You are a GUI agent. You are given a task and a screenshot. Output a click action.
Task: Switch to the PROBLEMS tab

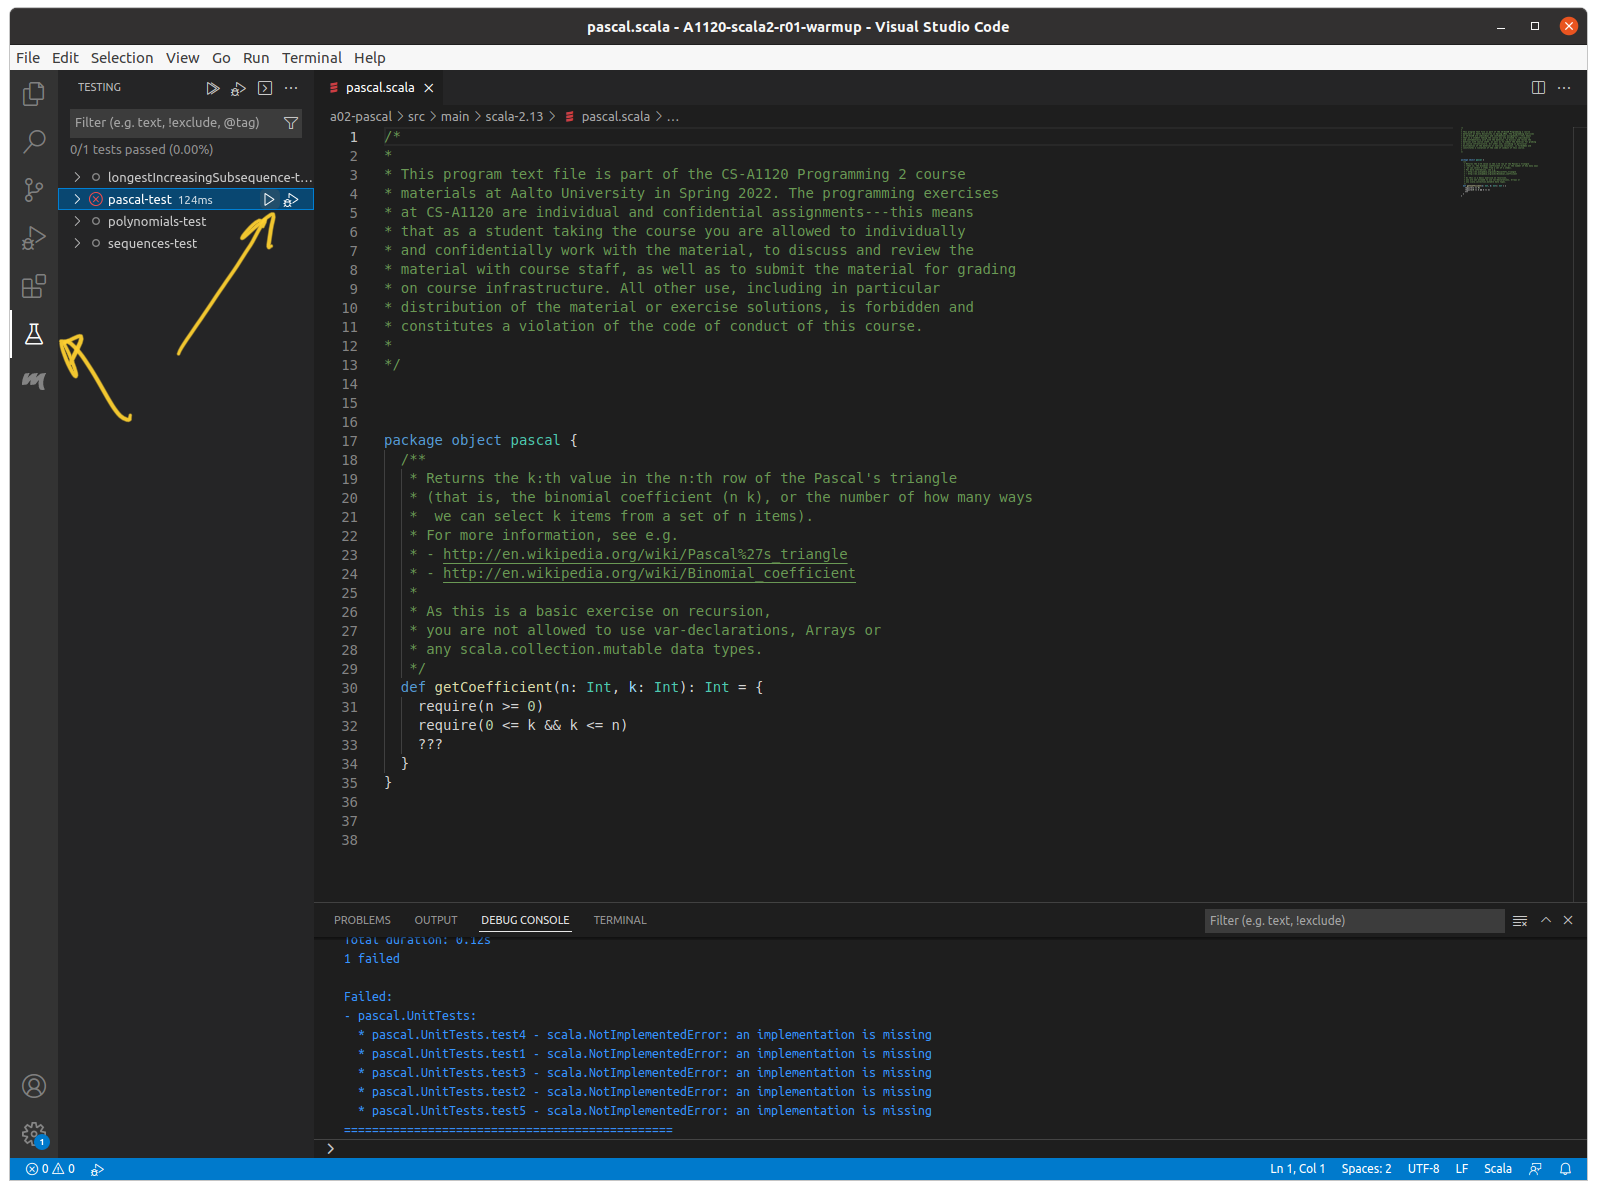coord(362,920)
